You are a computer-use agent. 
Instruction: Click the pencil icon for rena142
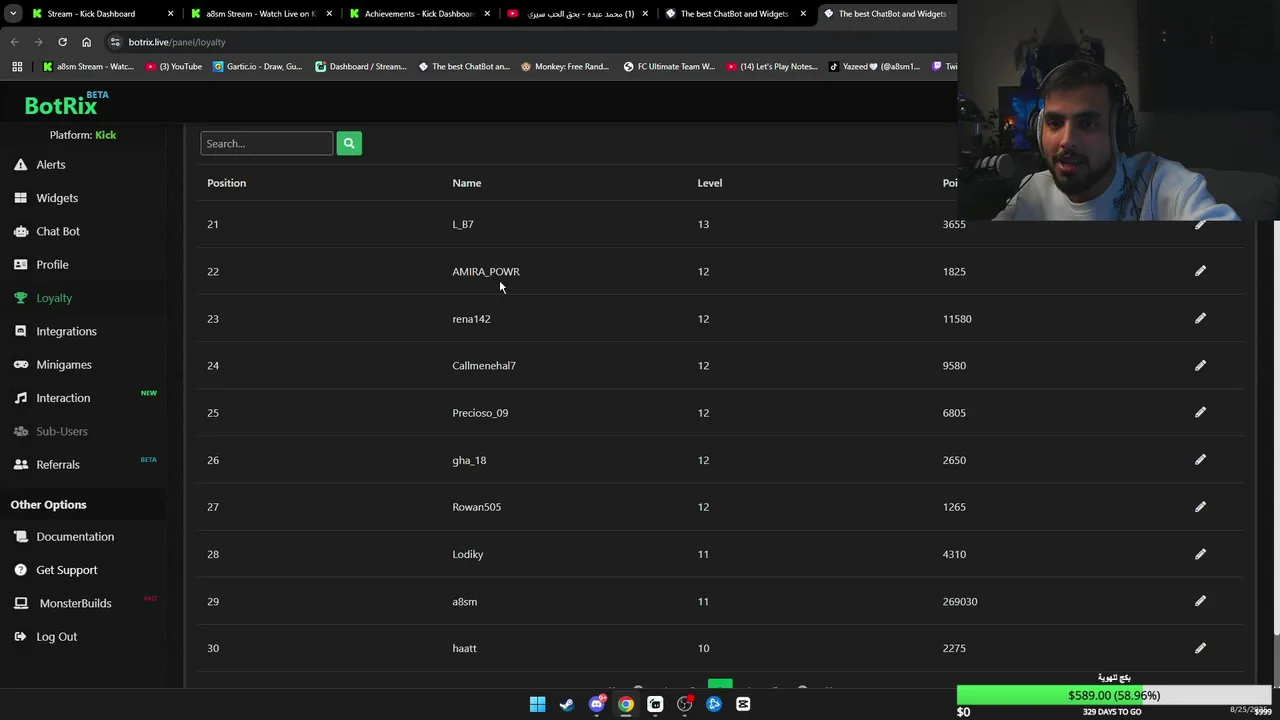pos(1200,318)
